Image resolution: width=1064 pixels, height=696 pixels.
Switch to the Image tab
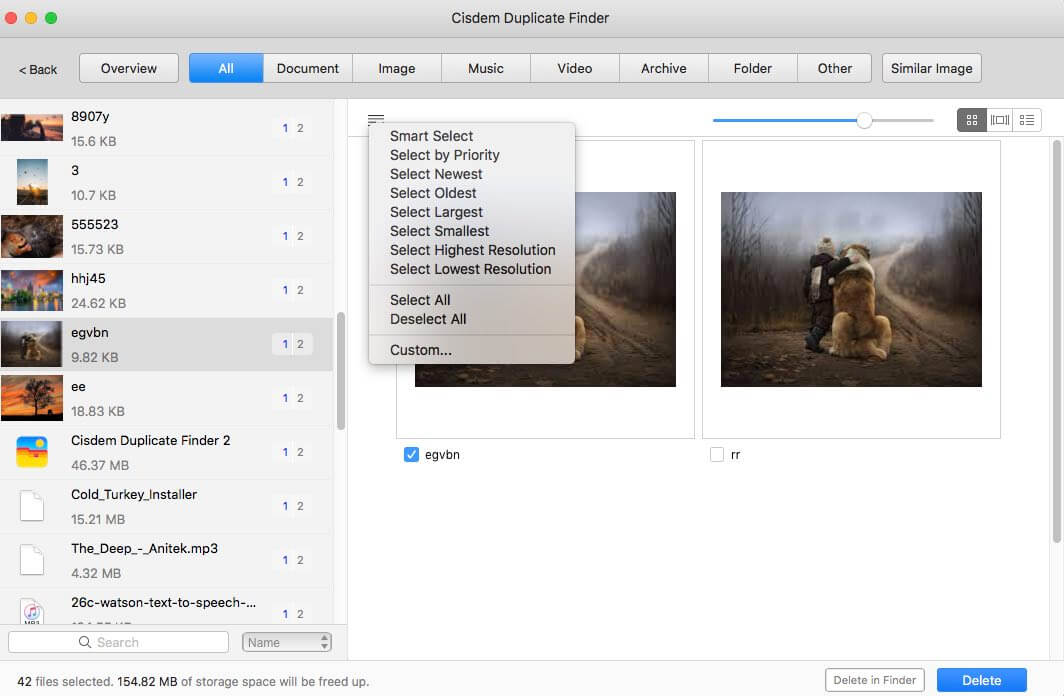[x=397, y=68]
